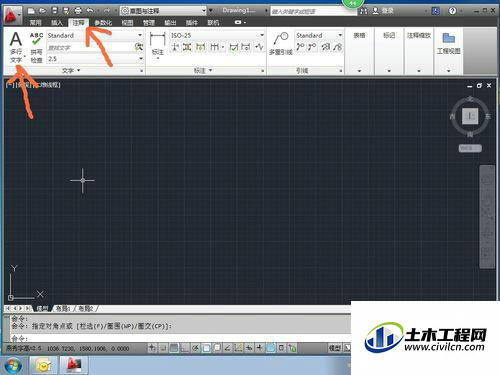Viewport: 500px width, 375px height.
Task: Open the ISO-25 dimension style dropdown
Action: tap(217, 35)
